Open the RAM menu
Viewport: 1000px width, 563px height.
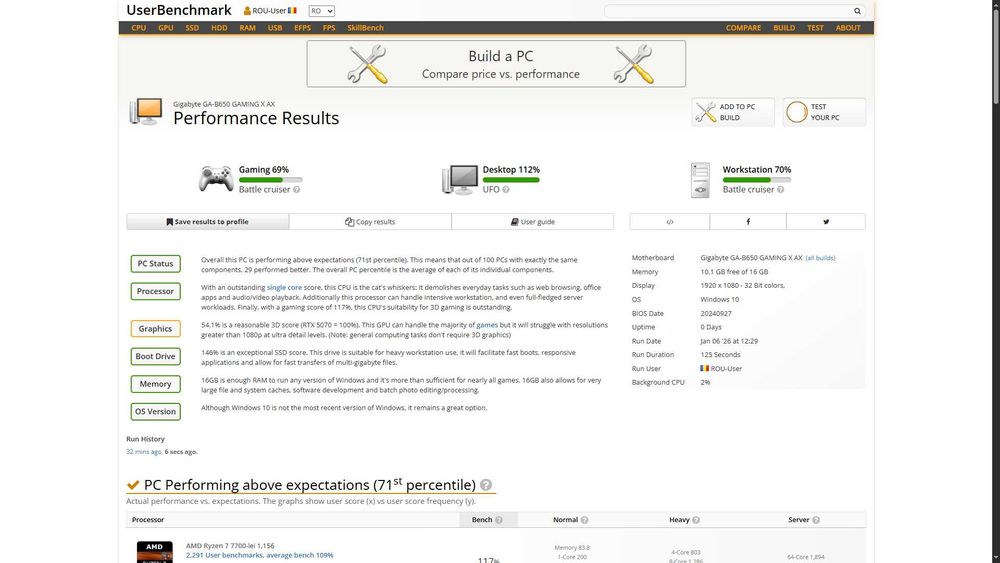coord(247,28)
